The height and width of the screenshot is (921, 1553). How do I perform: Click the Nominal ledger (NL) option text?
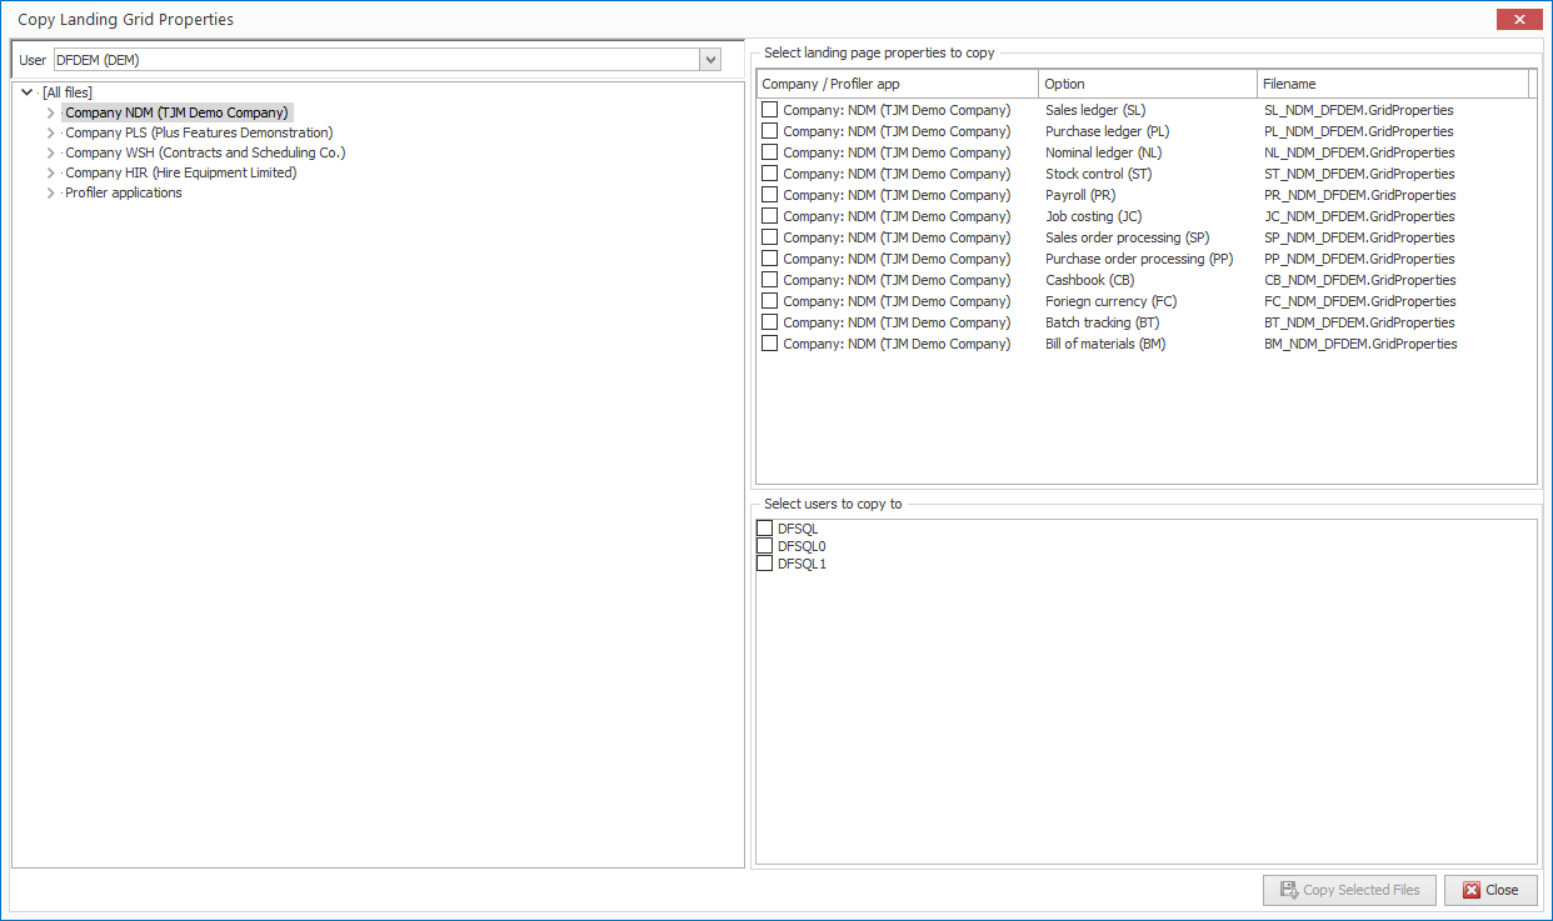[1104, 152]
